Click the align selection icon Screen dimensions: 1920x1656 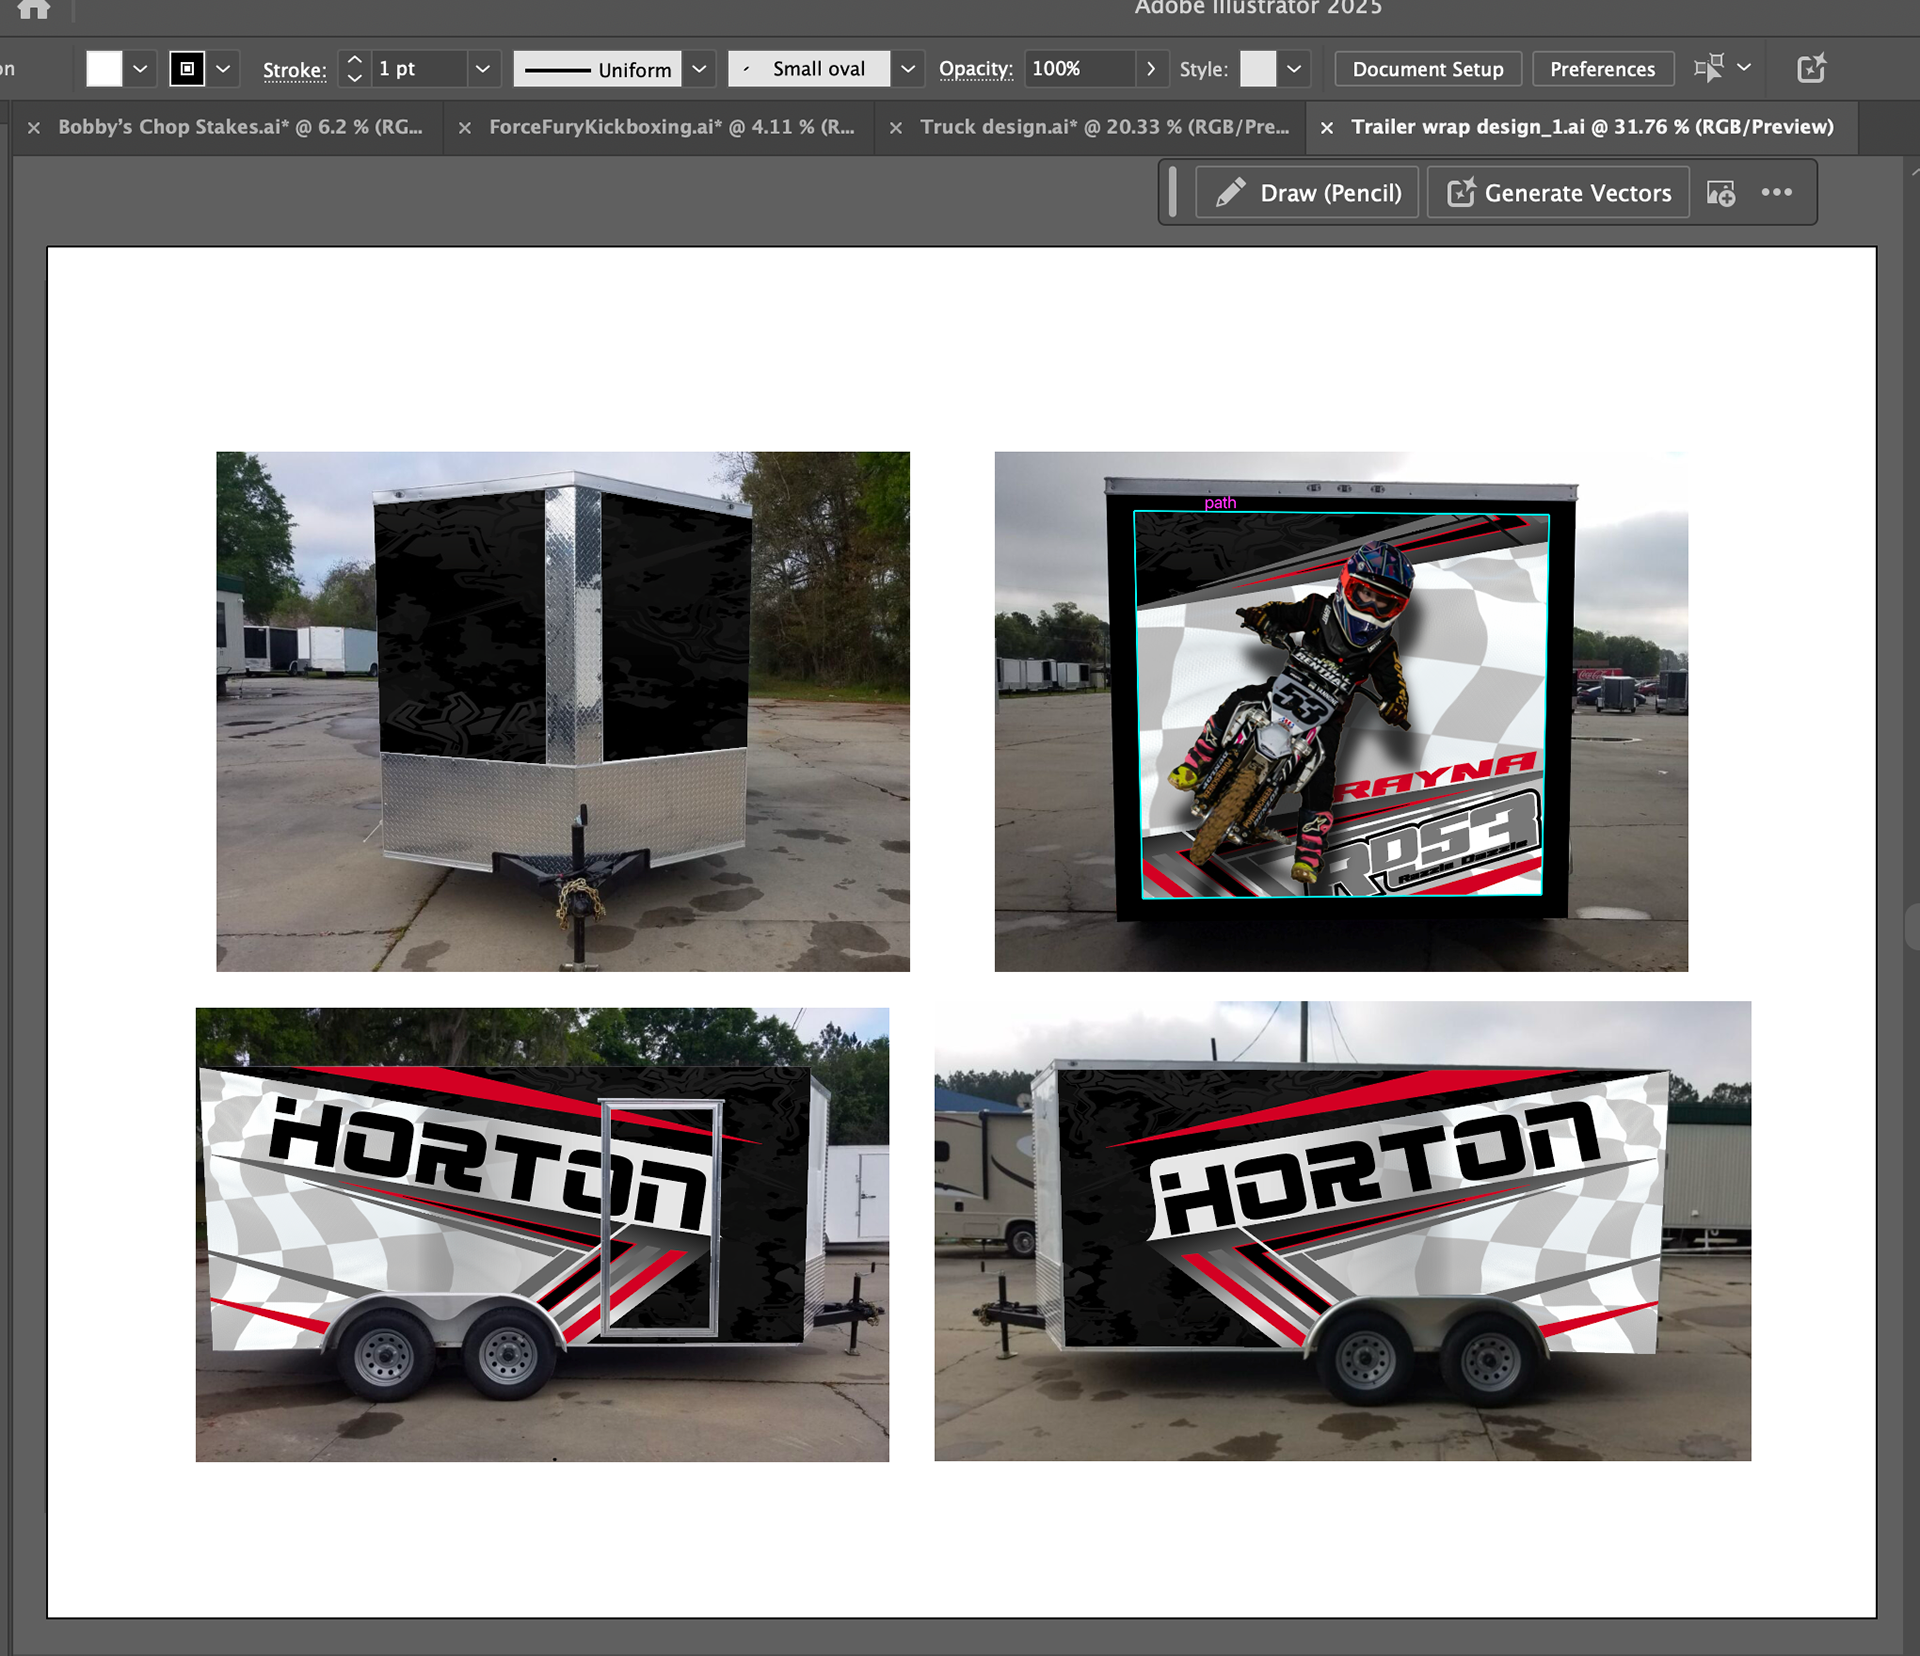tap(1709, 68)
